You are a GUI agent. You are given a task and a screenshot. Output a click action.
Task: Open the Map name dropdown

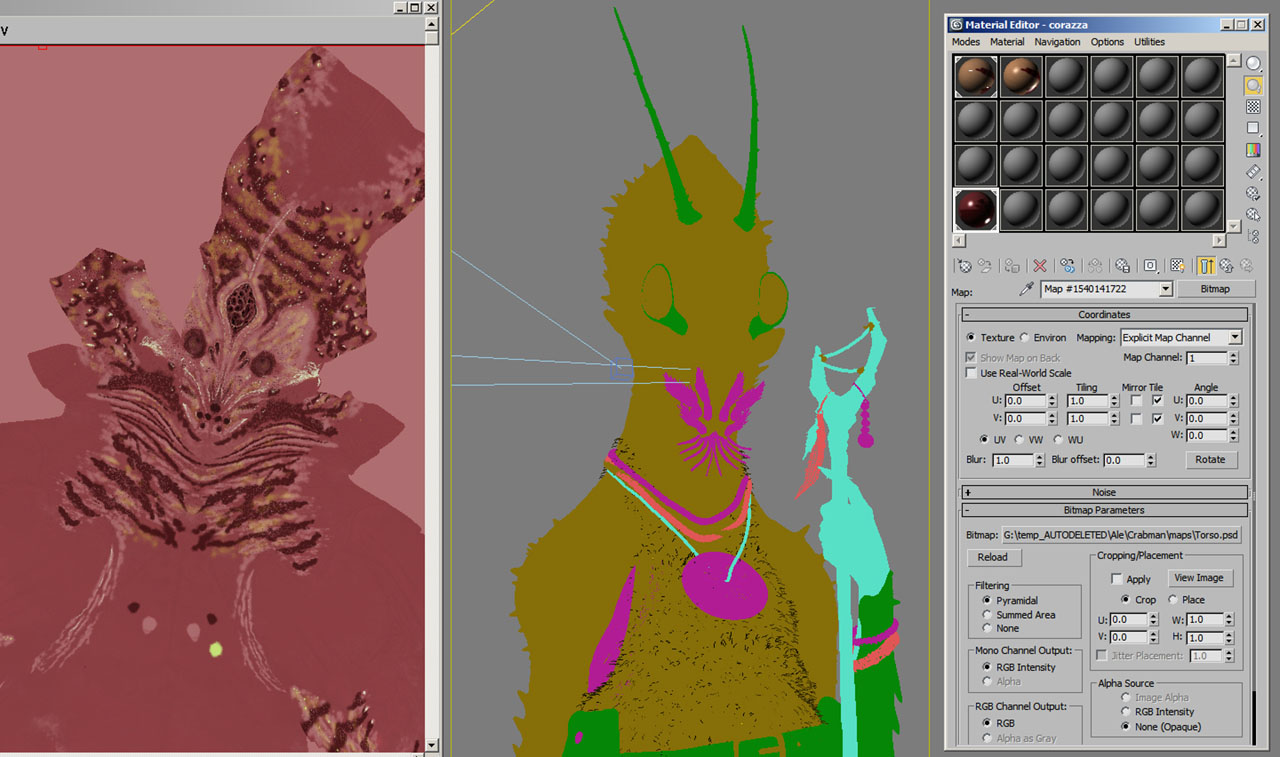(x=1165, y=289)
